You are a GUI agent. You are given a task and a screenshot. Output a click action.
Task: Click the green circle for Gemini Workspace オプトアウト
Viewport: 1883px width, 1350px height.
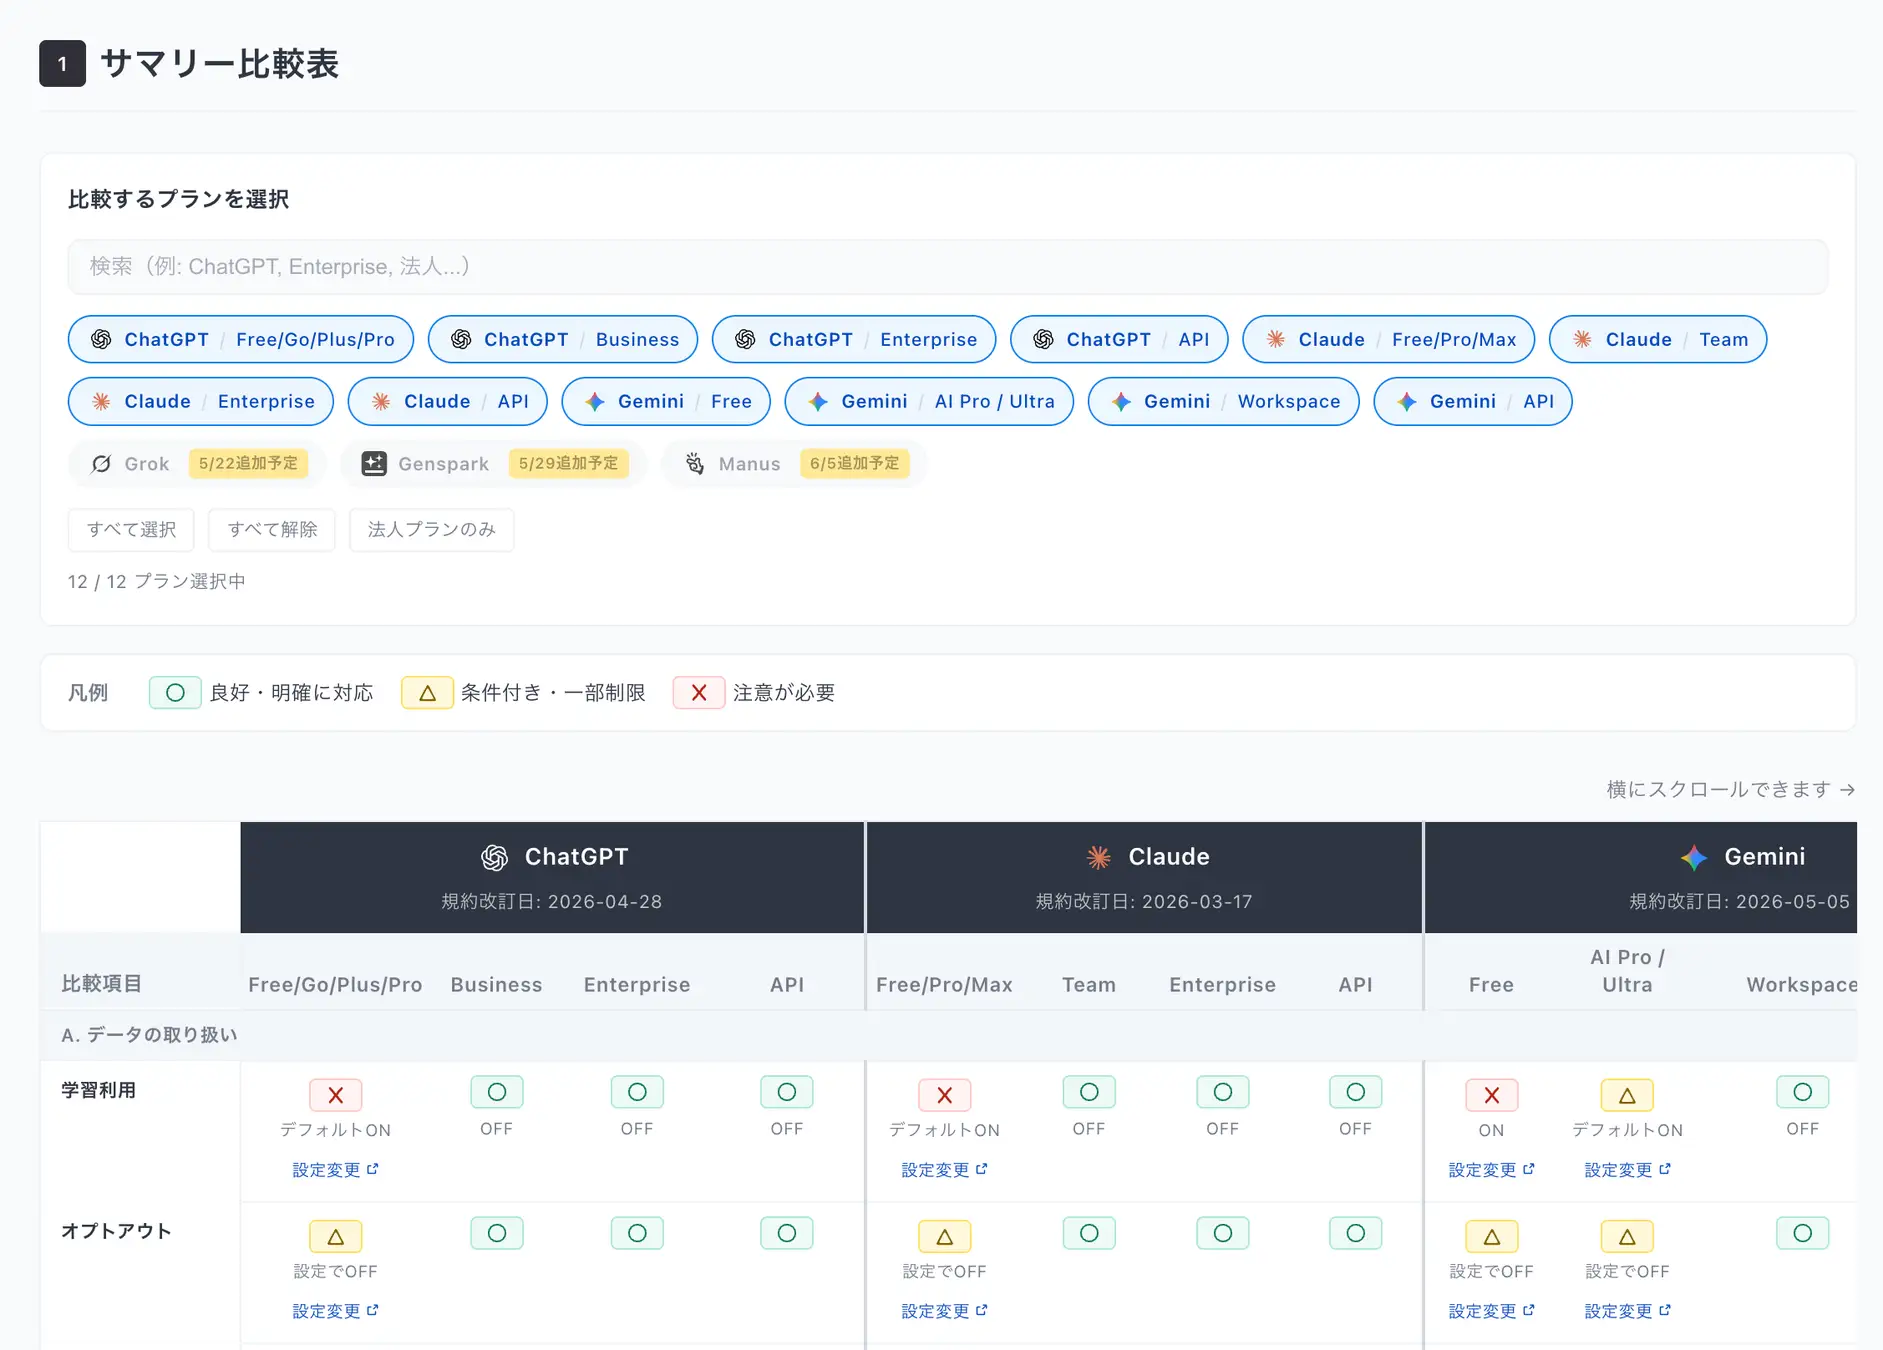click(1803, 1233)
